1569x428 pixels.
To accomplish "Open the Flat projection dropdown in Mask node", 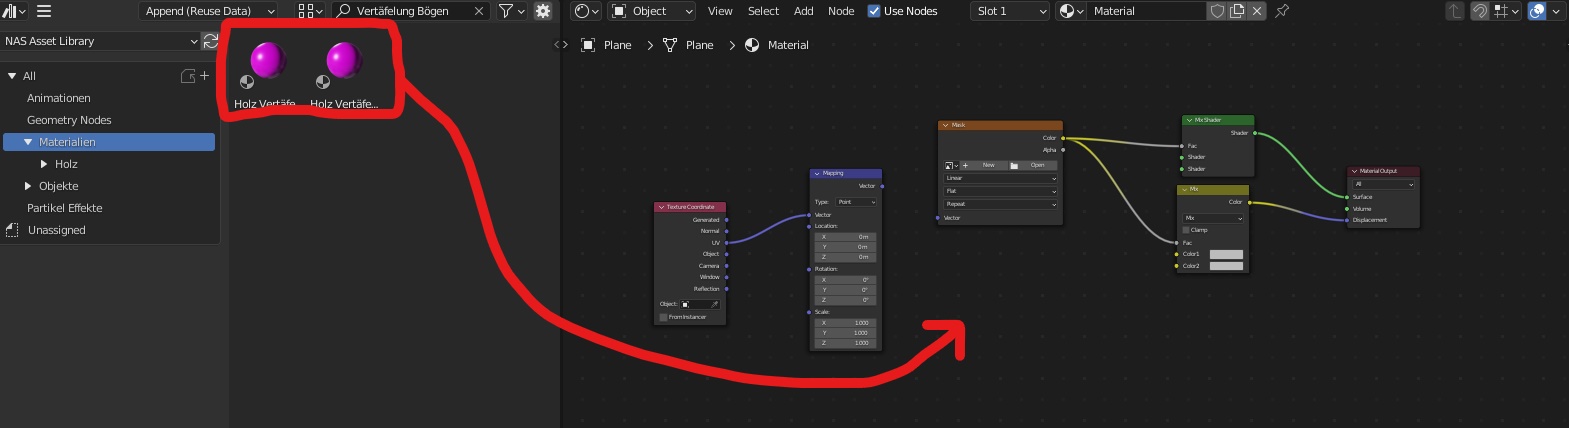I will (1000, 191).
